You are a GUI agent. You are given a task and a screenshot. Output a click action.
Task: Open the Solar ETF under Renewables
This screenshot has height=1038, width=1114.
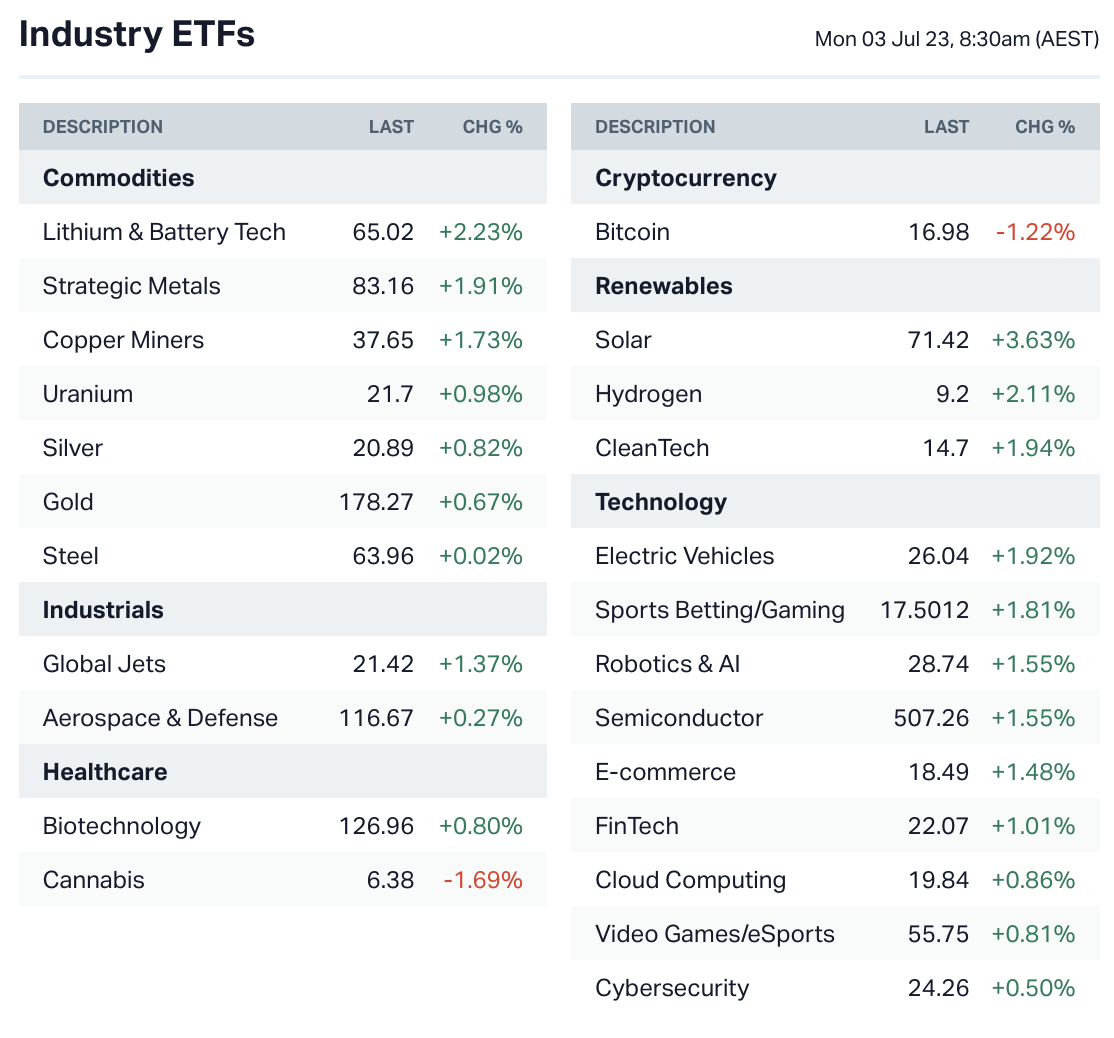(623, 340)
